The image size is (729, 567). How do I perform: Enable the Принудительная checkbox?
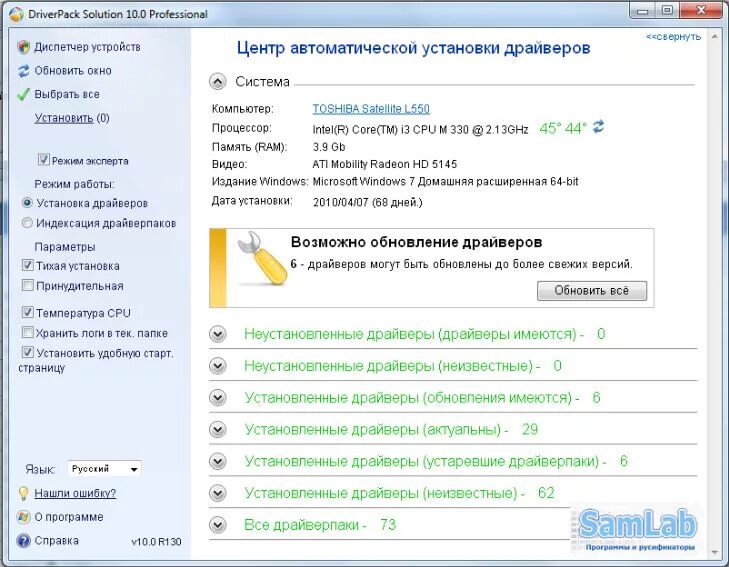tap(27, 285)
